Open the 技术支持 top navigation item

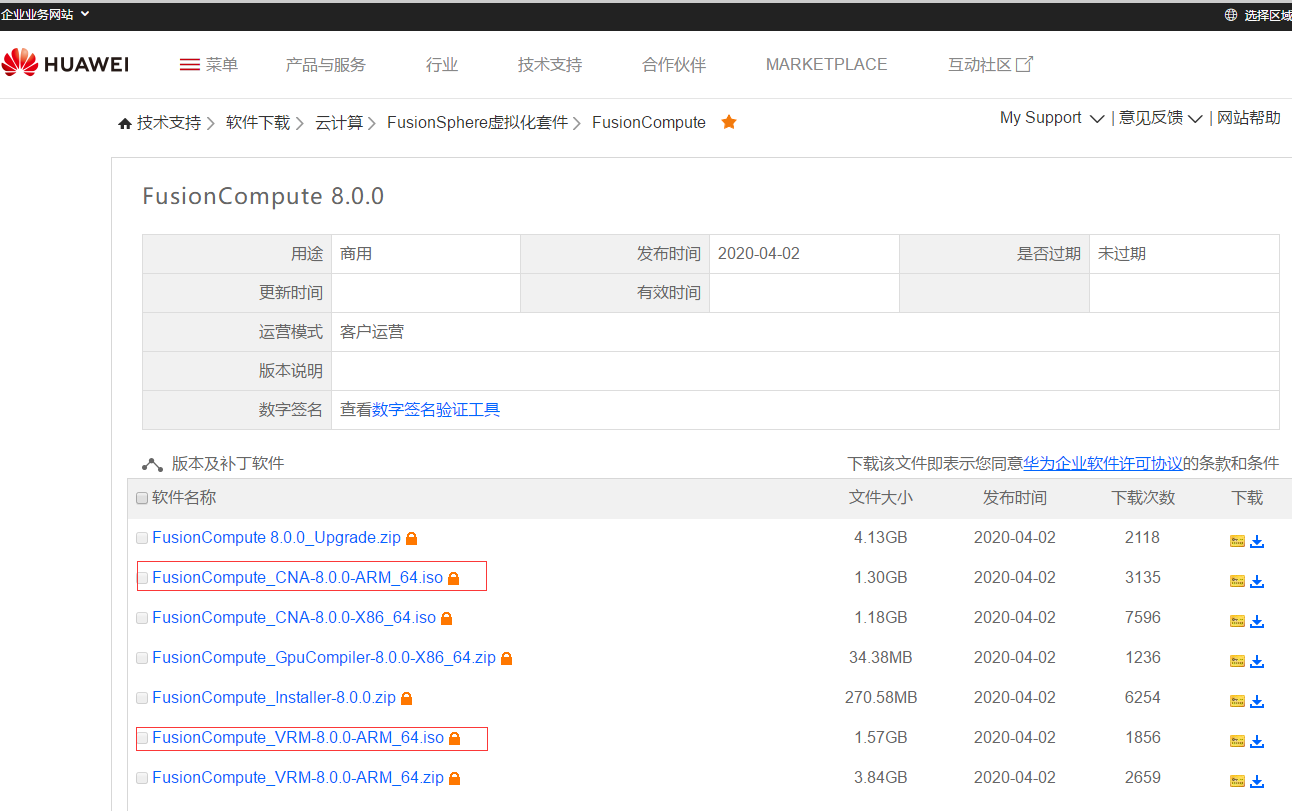(x=550, y=64)
